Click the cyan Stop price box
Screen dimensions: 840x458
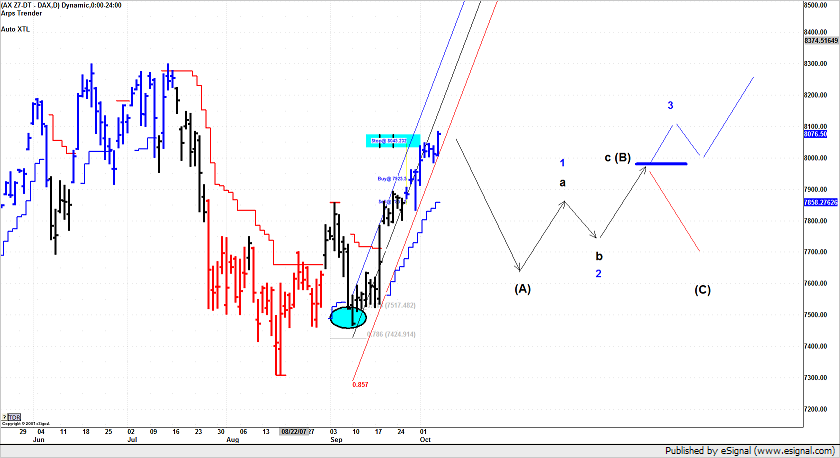pyautogui.click(x=391, y=141)
